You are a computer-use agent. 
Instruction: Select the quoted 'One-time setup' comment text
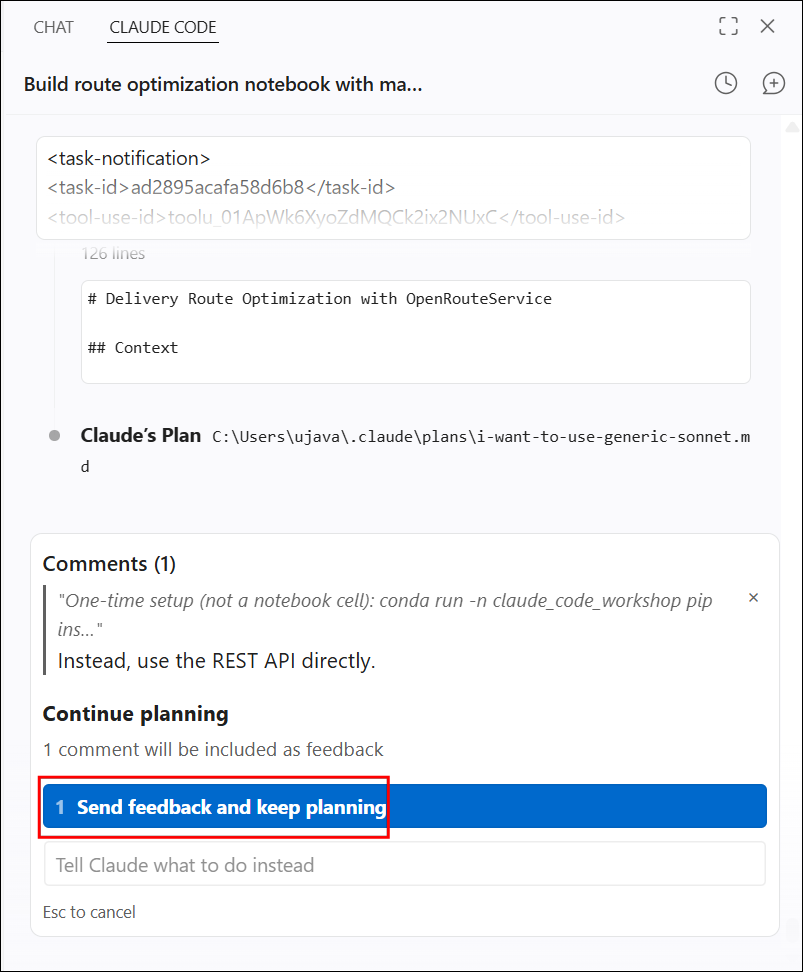[x=384, y=615]
